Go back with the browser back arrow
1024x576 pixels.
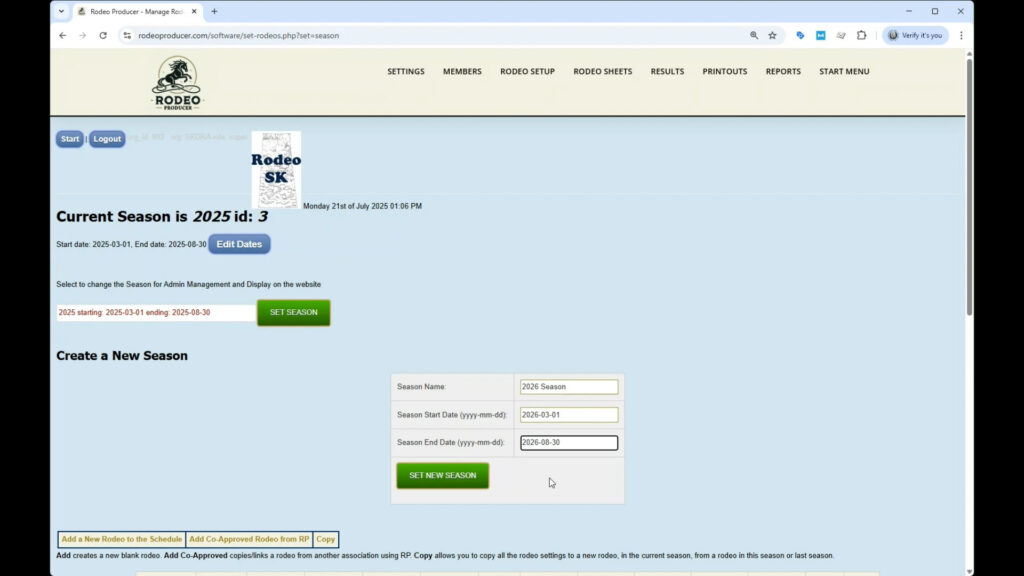[63, 35]
